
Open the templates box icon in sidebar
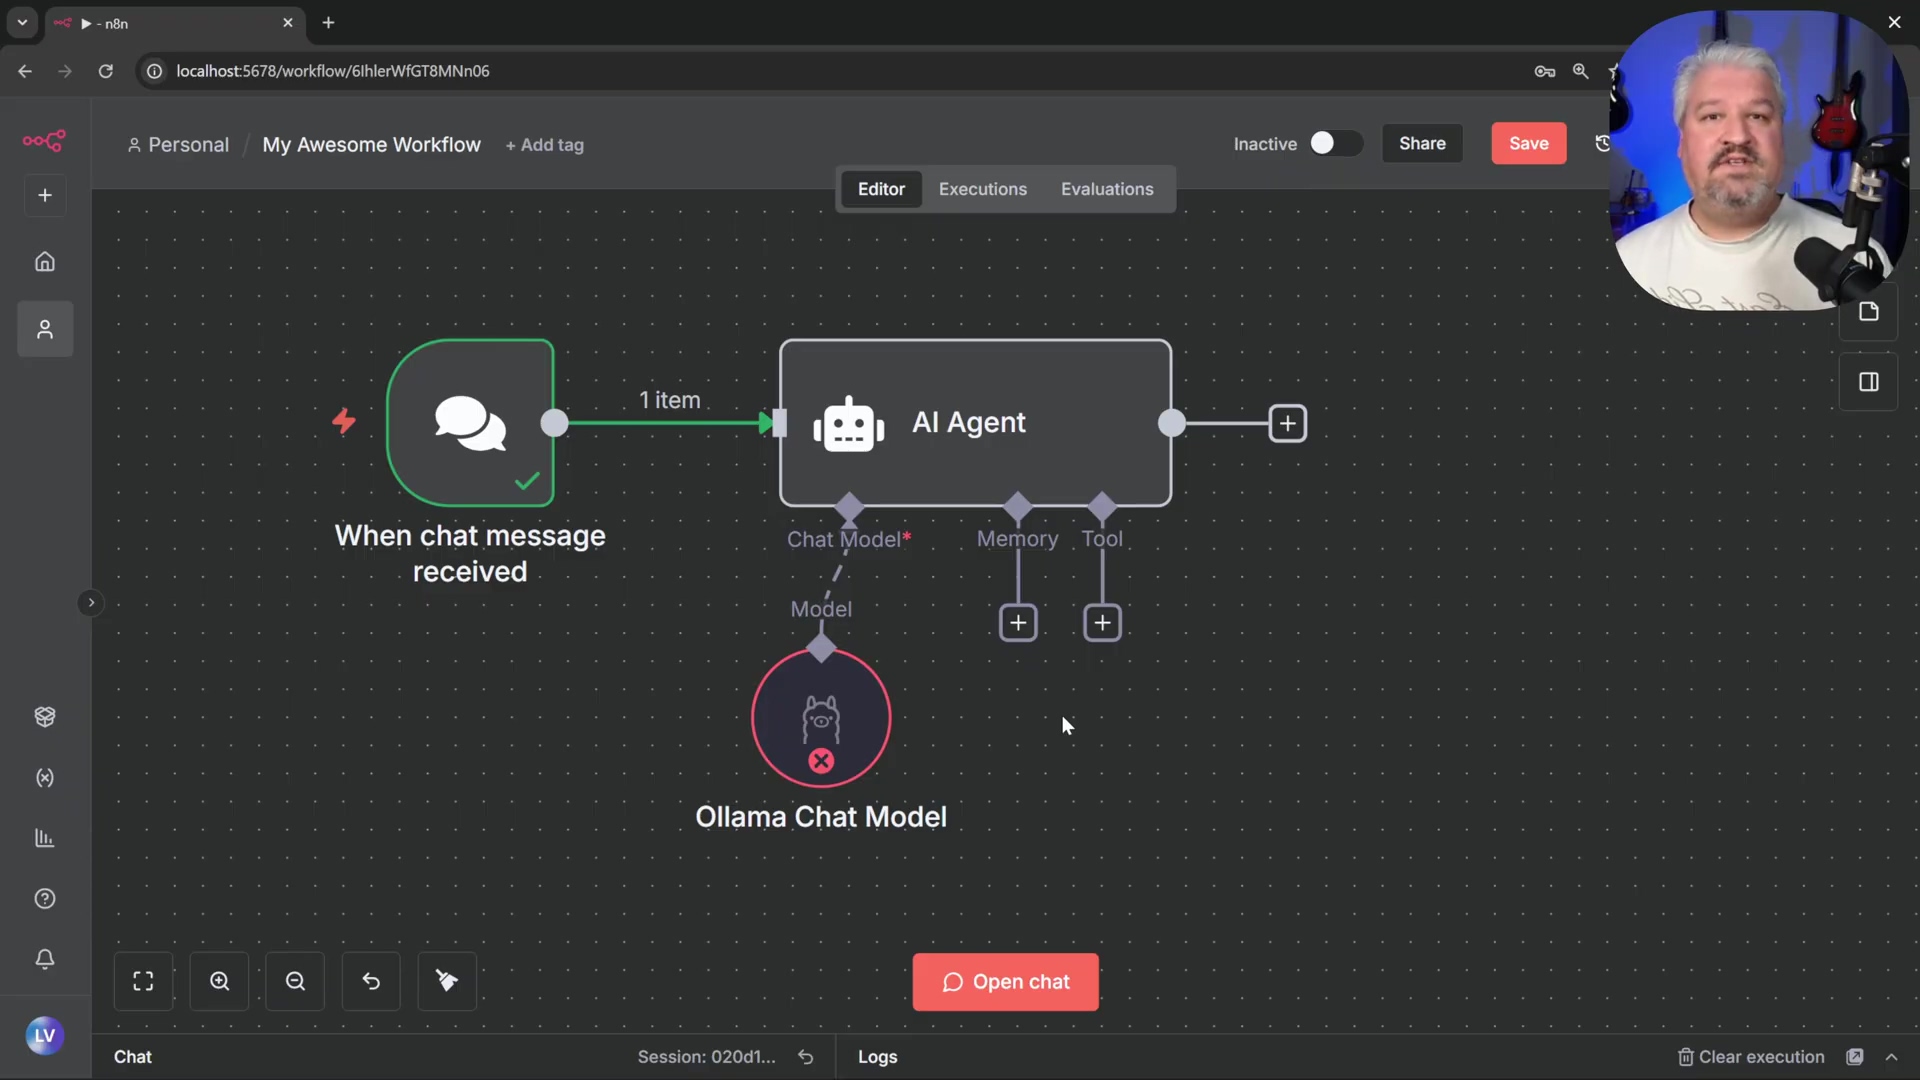tap(45, 717)
